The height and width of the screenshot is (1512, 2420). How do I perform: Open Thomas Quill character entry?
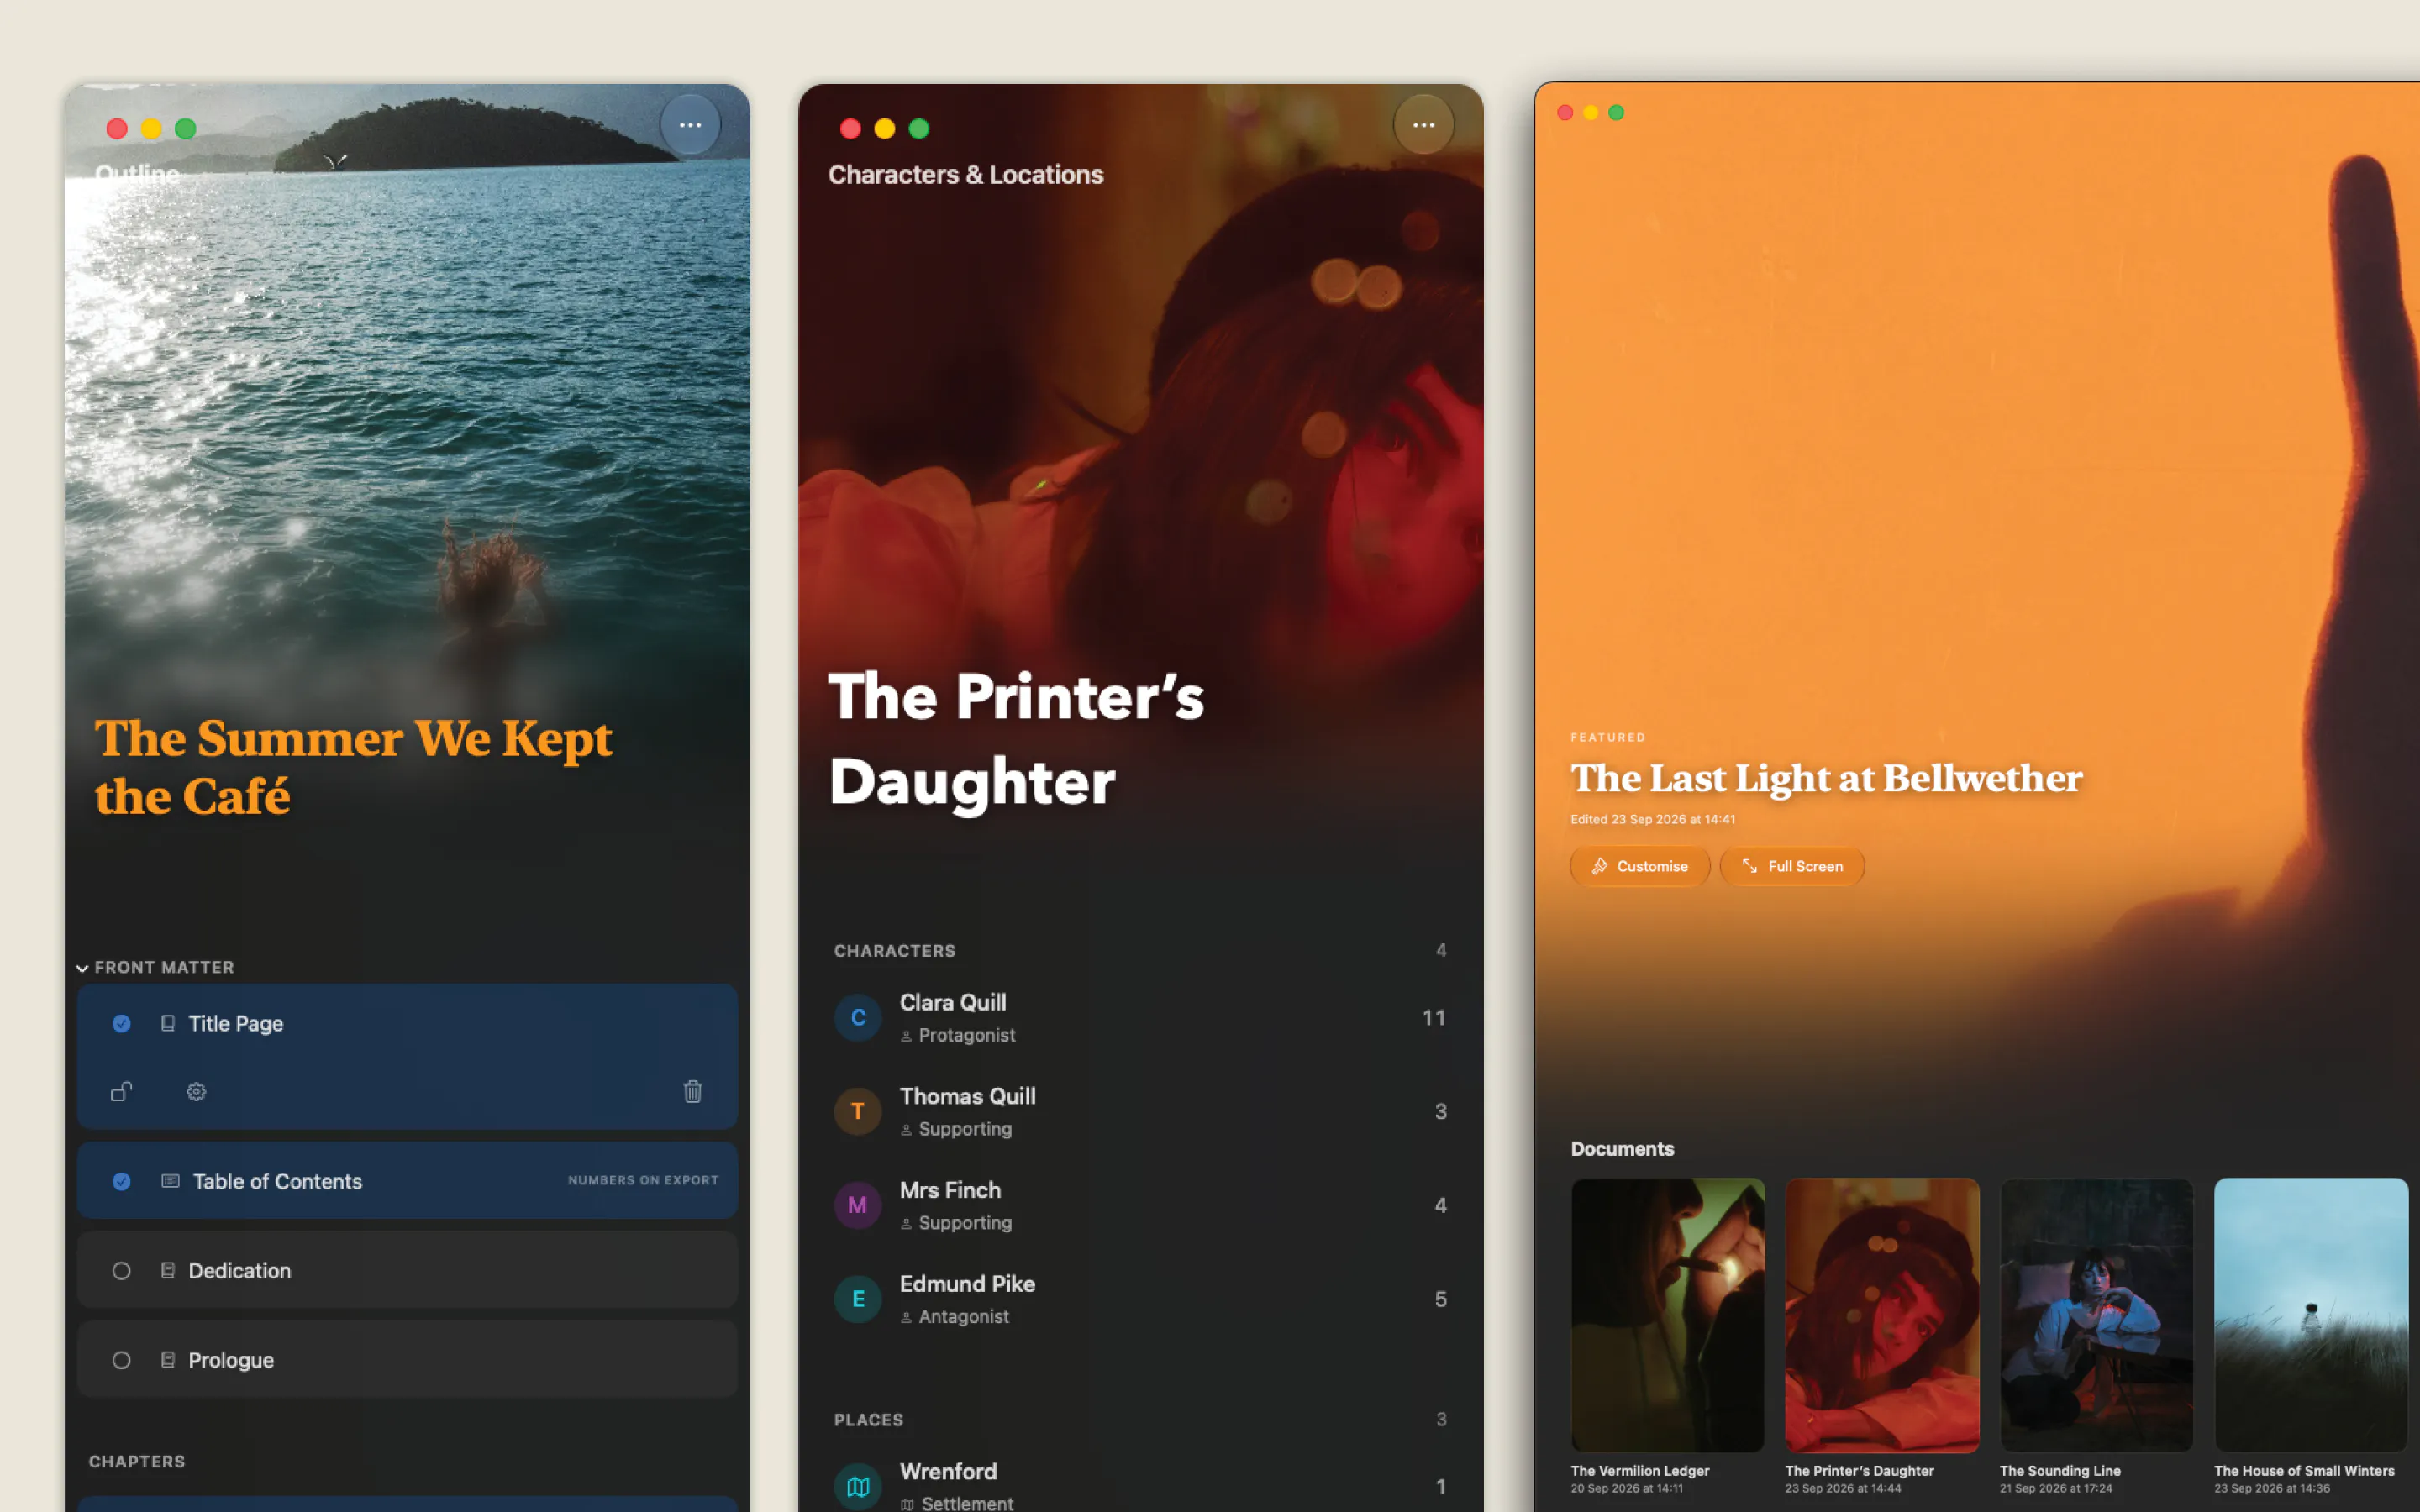coord(1140,1111)
